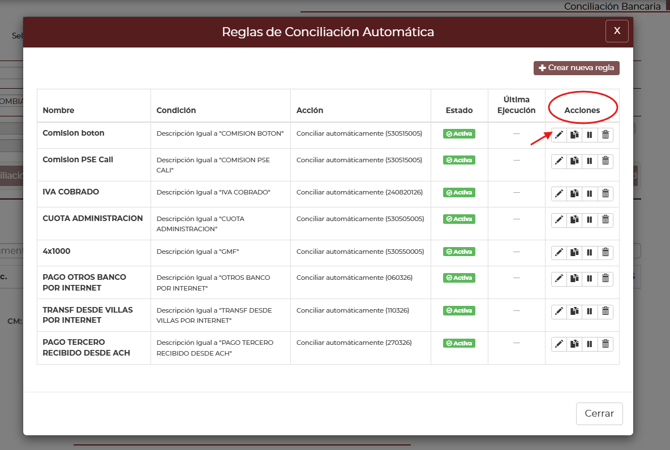
Task: Select the Última Ejecución column header
Action: (516, 105)
